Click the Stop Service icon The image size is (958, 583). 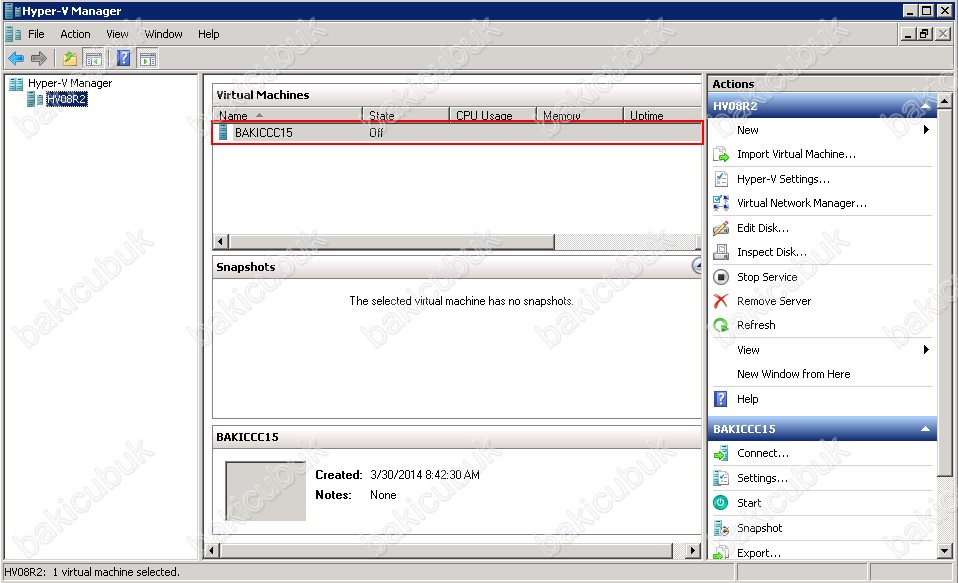point(721,277)
